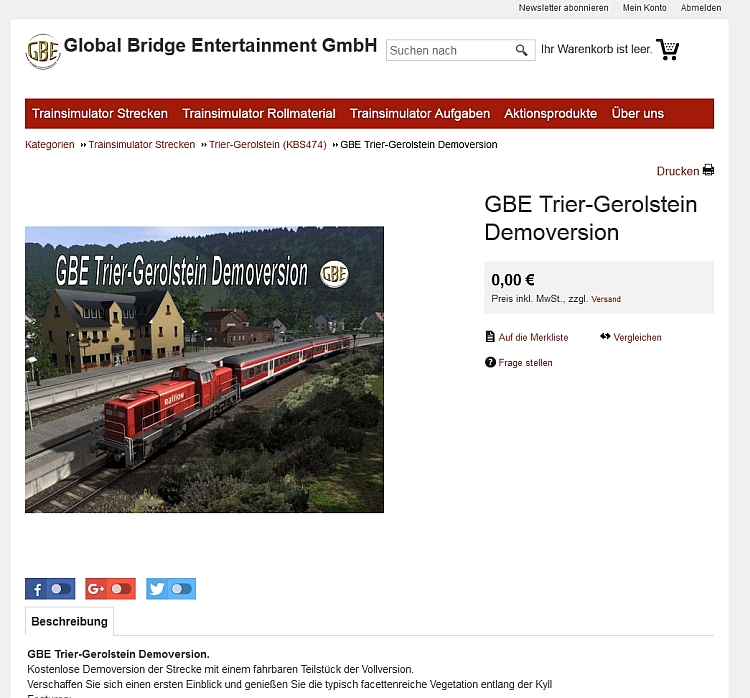This screenshot has width=750, height=698.
Task: Enable the Google Plus share toggle
Action: 121,589
